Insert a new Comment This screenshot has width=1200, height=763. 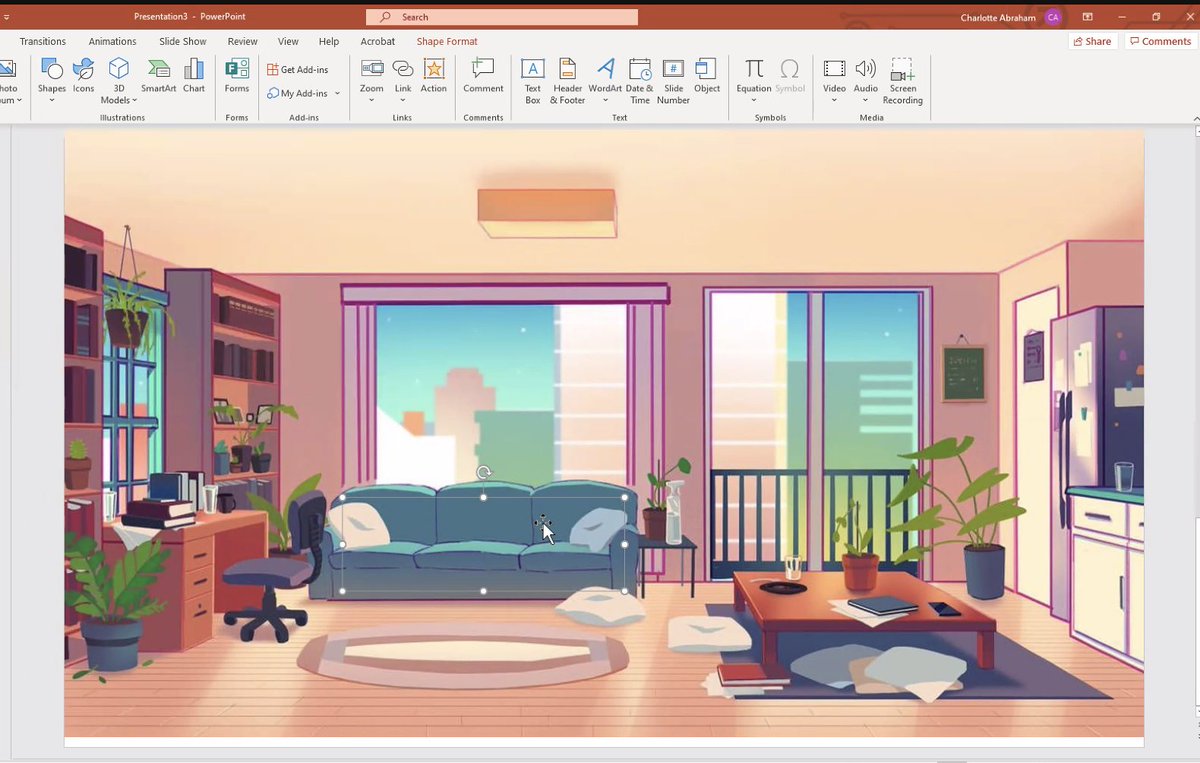[483, 76]
